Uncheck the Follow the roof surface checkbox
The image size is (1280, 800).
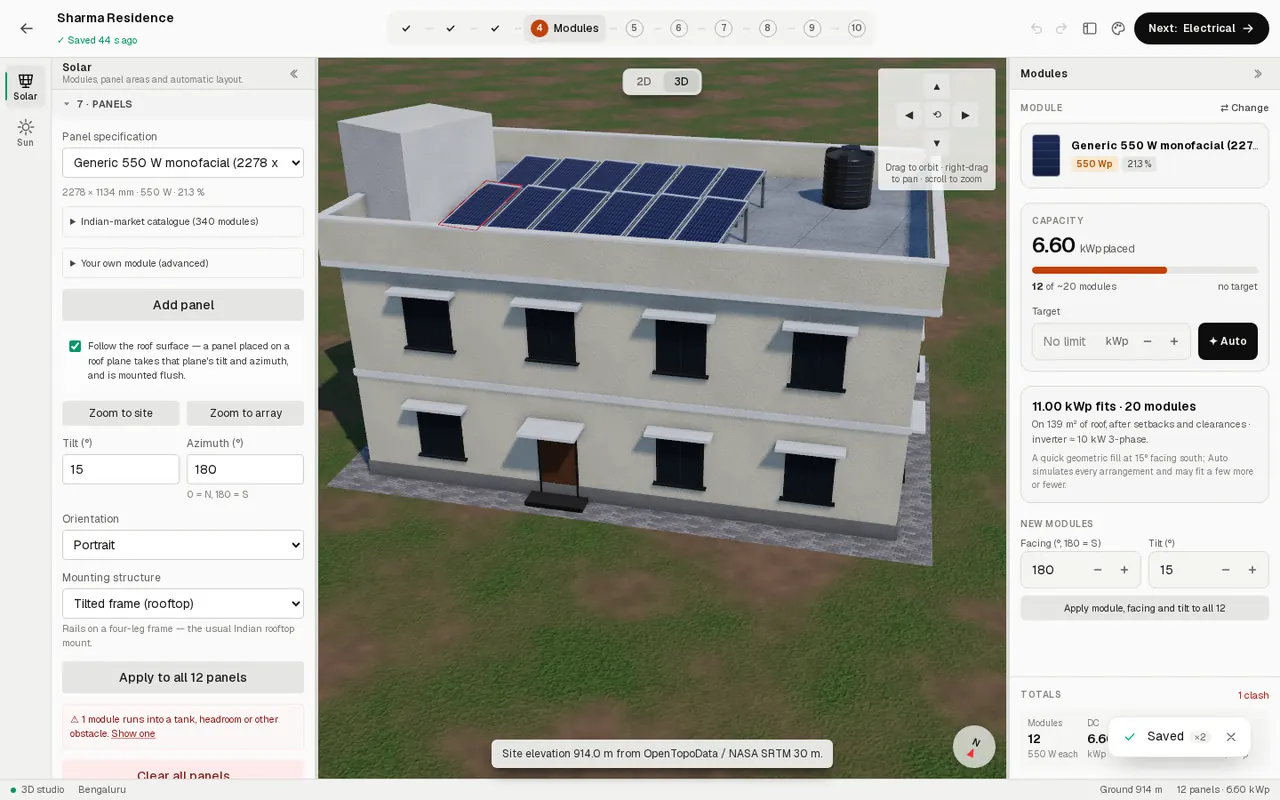75,346
